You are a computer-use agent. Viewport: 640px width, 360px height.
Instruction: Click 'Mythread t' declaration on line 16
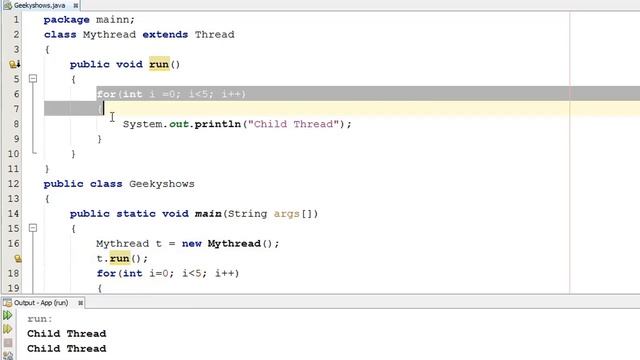coord(129,244)
